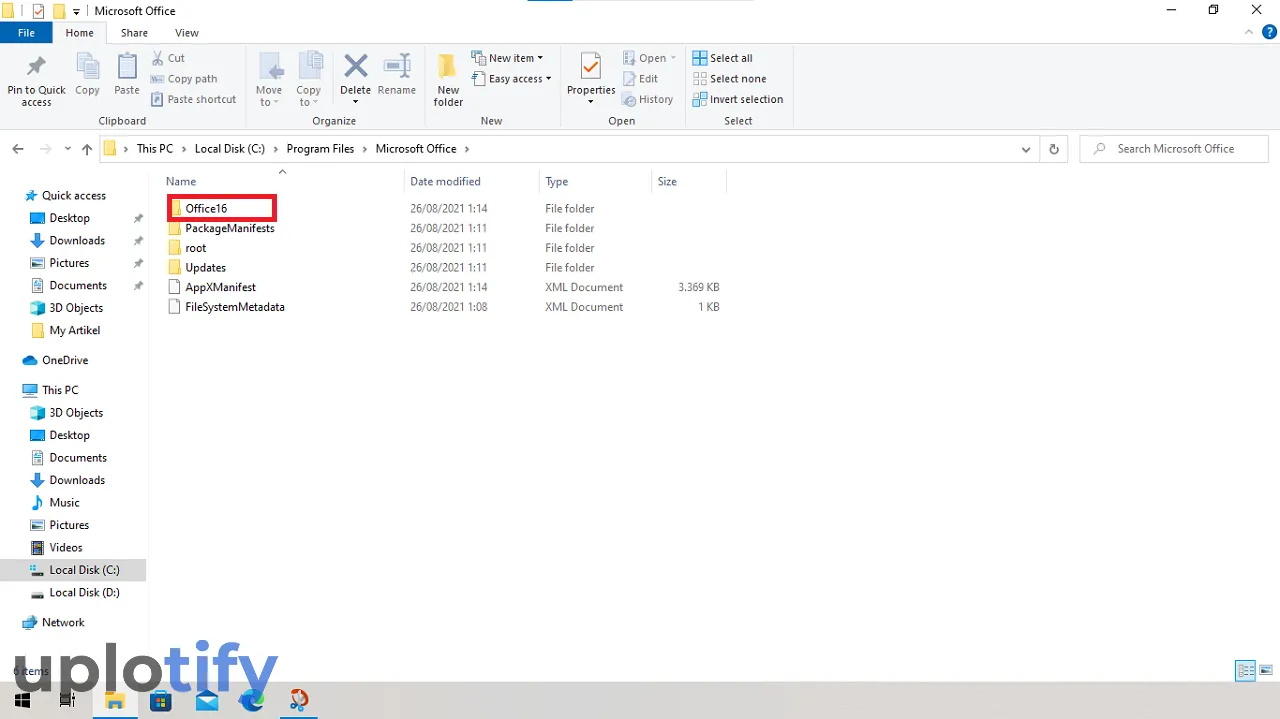This screenshot has height=719, width=1280.
Task: Click Select all in the ribbon
Action: coord(722,58)
